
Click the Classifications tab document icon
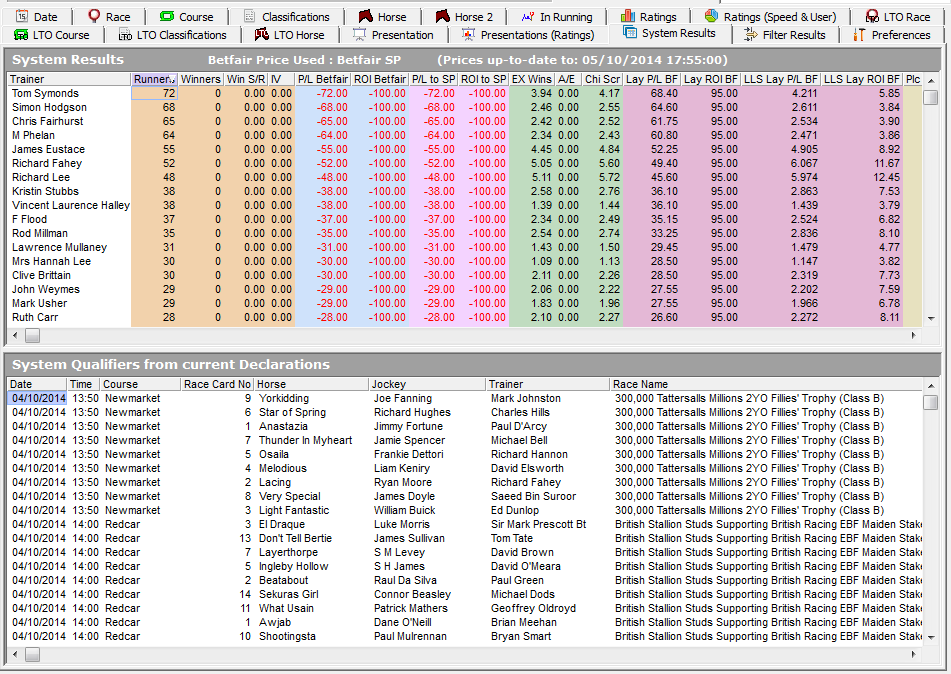(249, 16)
